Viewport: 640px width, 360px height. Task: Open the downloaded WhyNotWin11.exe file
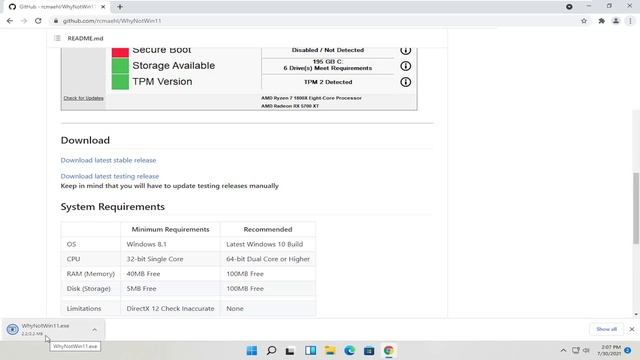click(x=45, y=329)
